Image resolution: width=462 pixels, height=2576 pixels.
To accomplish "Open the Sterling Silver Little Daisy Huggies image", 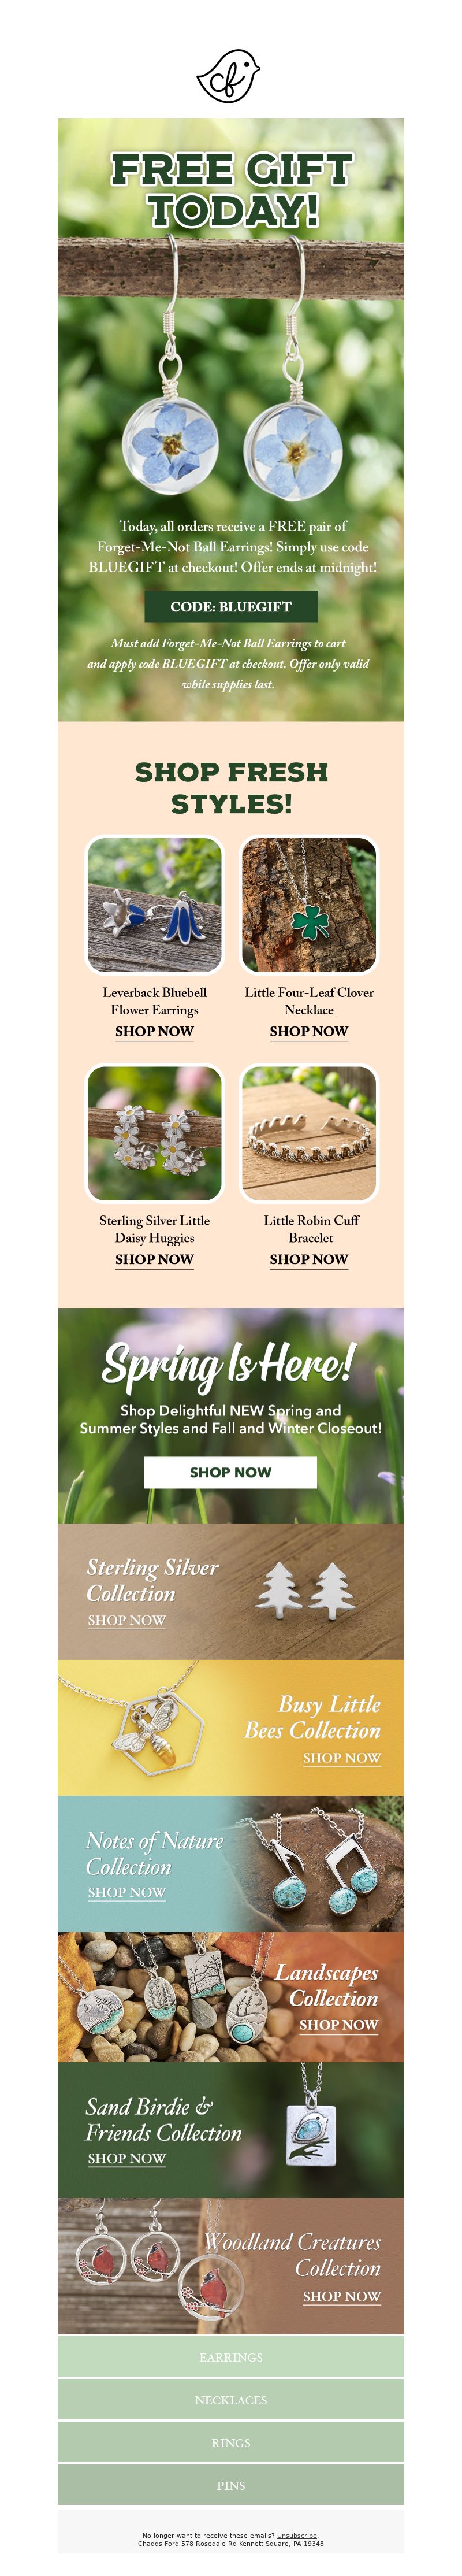I will tap(154, 1133).
